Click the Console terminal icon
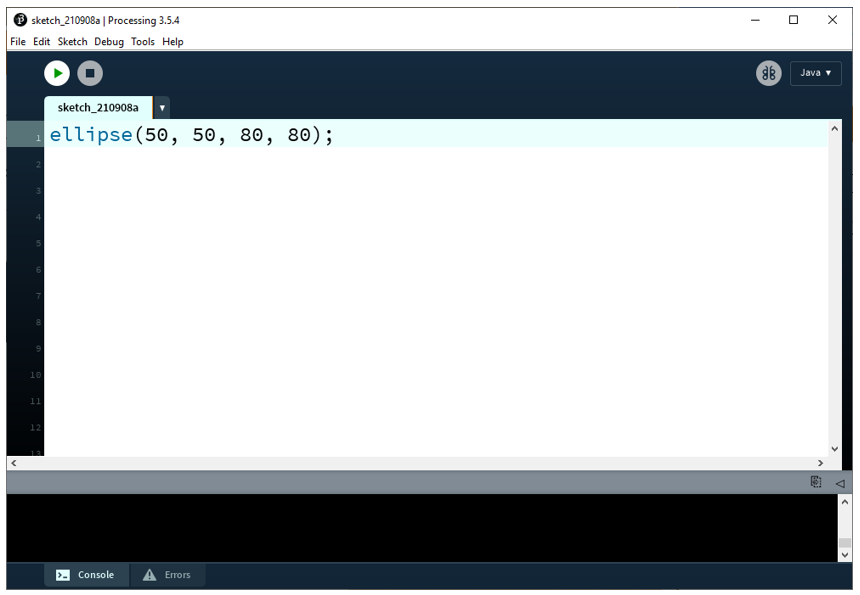Screen dimensions: 860x595 coord(63,575)
